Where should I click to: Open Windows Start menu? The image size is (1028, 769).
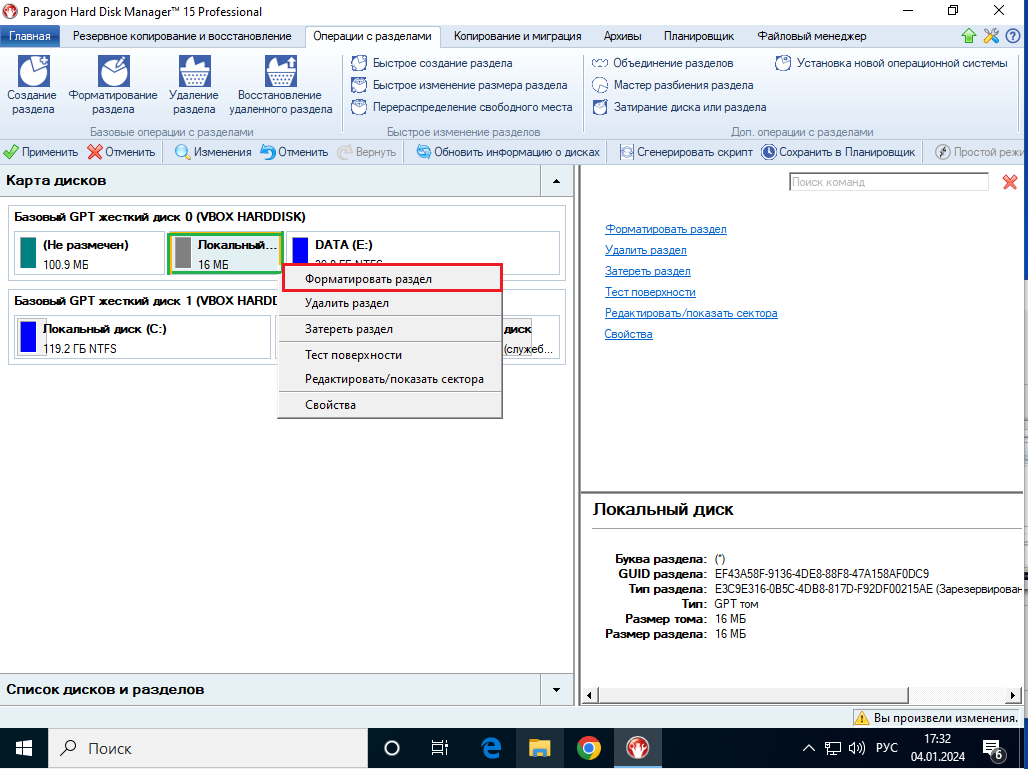tap(24, 748)
